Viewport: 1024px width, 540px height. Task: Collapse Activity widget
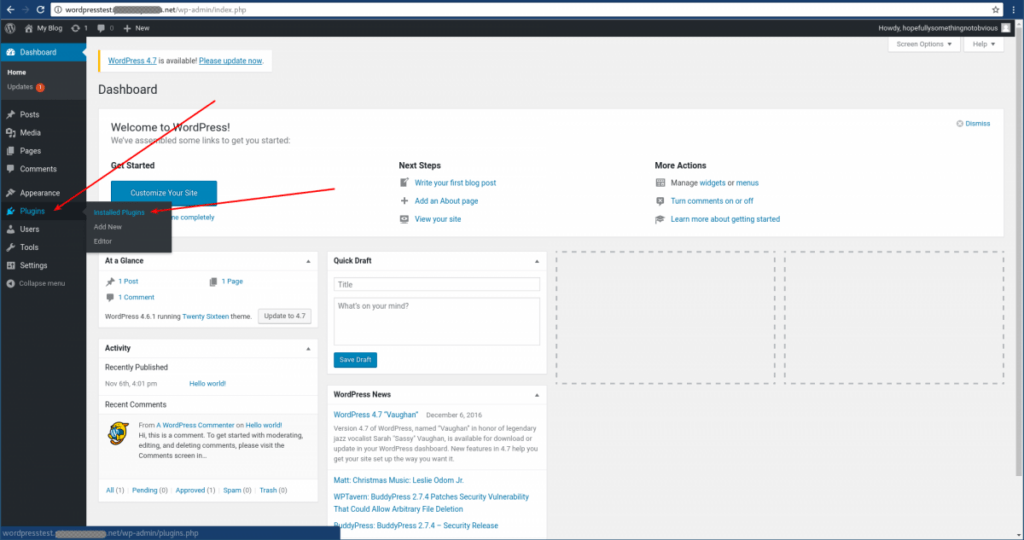pyautogui.click(x=308, y=349)
